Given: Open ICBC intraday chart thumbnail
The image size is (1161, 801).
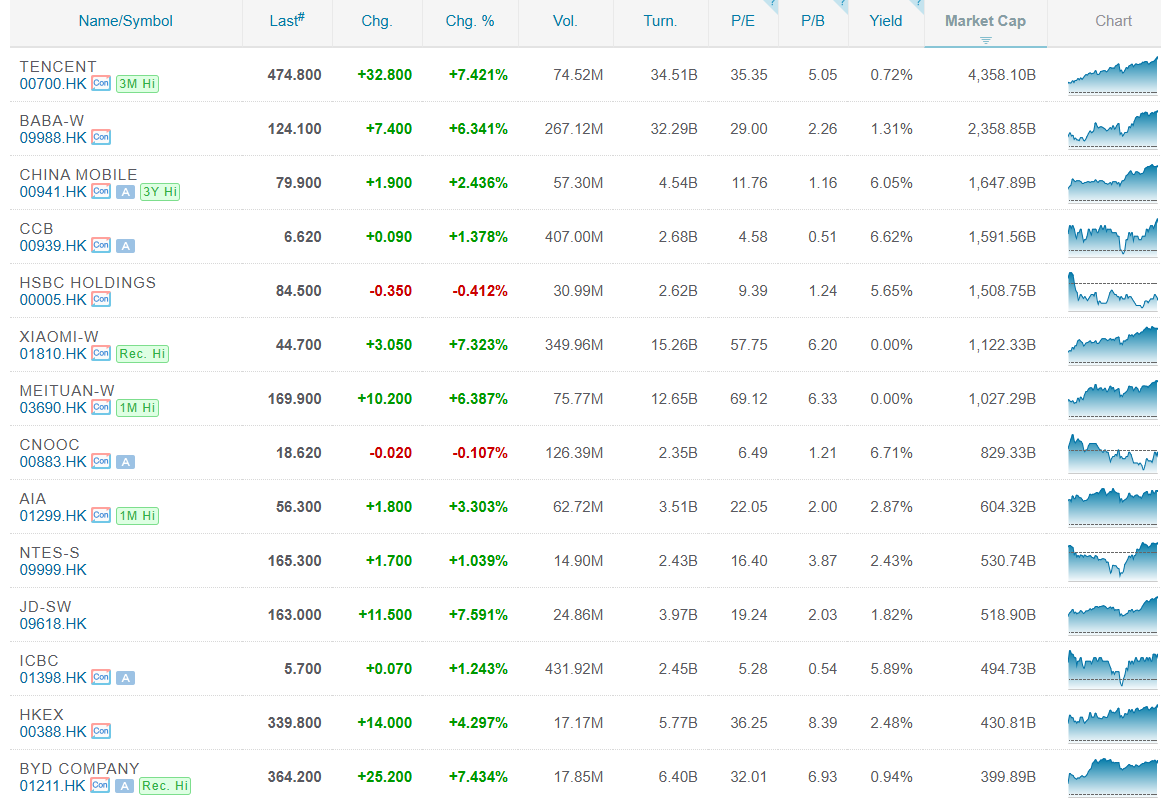Looking at the screenshot, I should [x=1113, y=670].
